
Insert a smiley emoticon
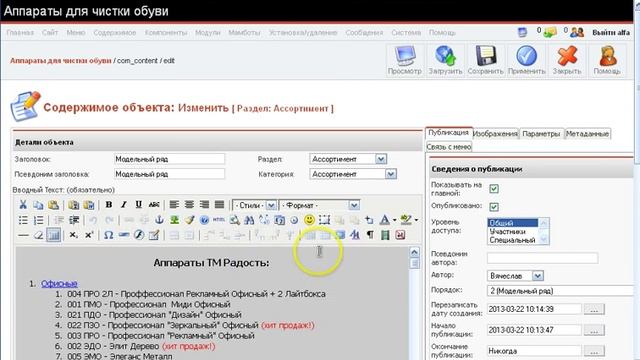coord(309,220)
